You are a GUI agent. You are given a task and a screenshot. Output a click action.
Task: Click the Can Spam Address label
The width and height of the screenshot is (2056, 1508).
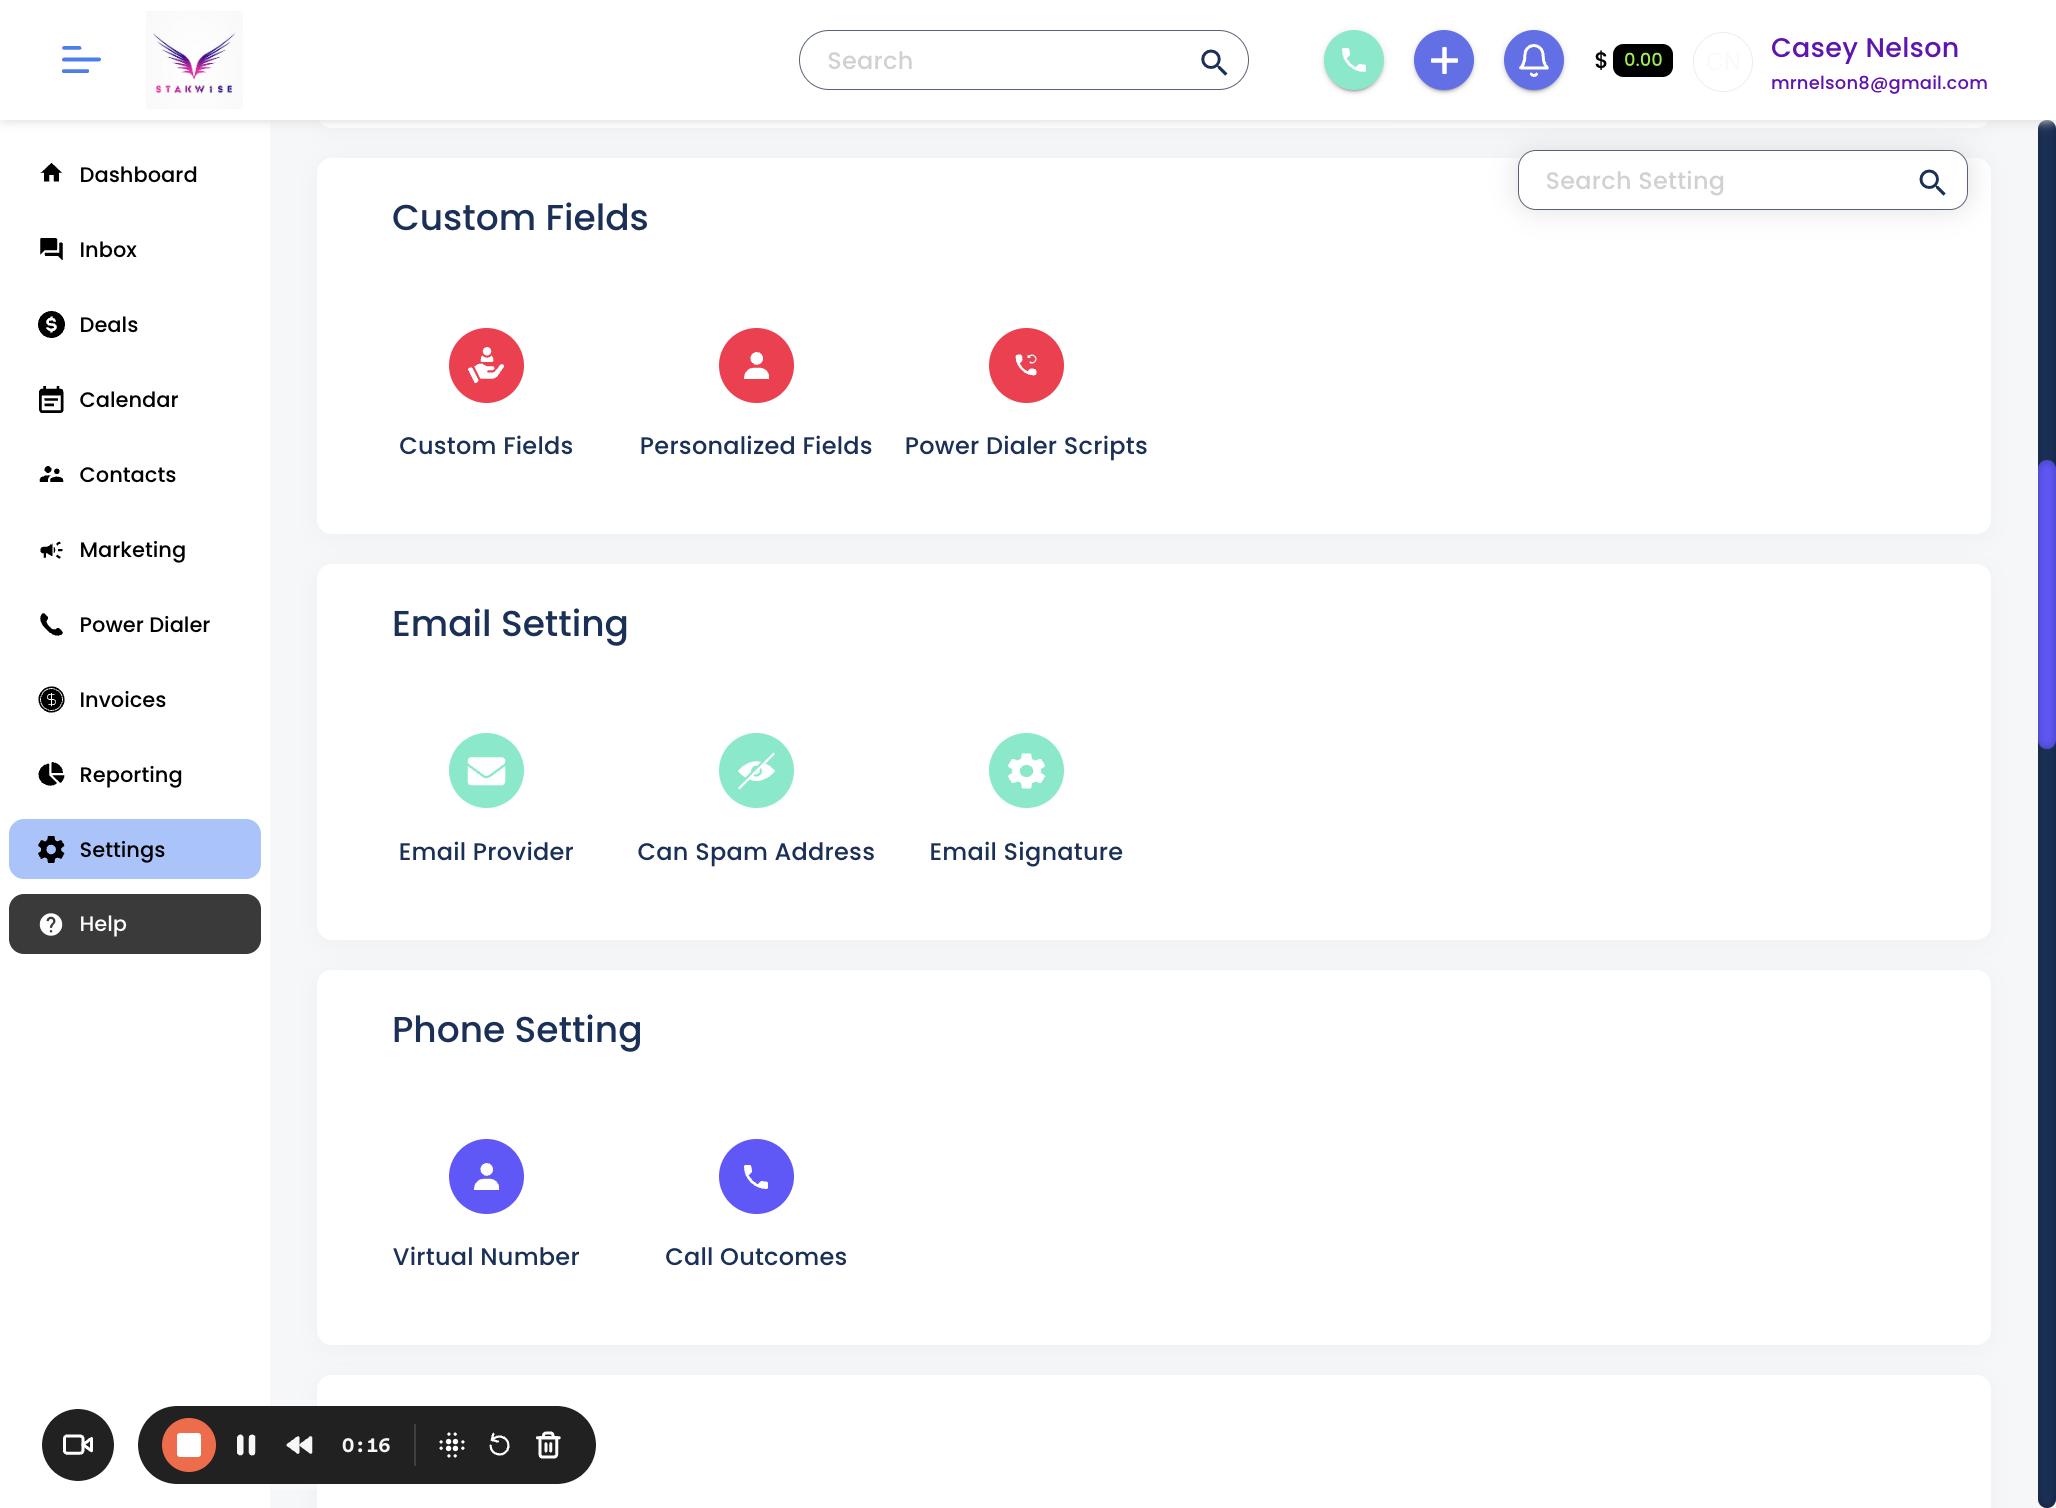tap(756, 852)
